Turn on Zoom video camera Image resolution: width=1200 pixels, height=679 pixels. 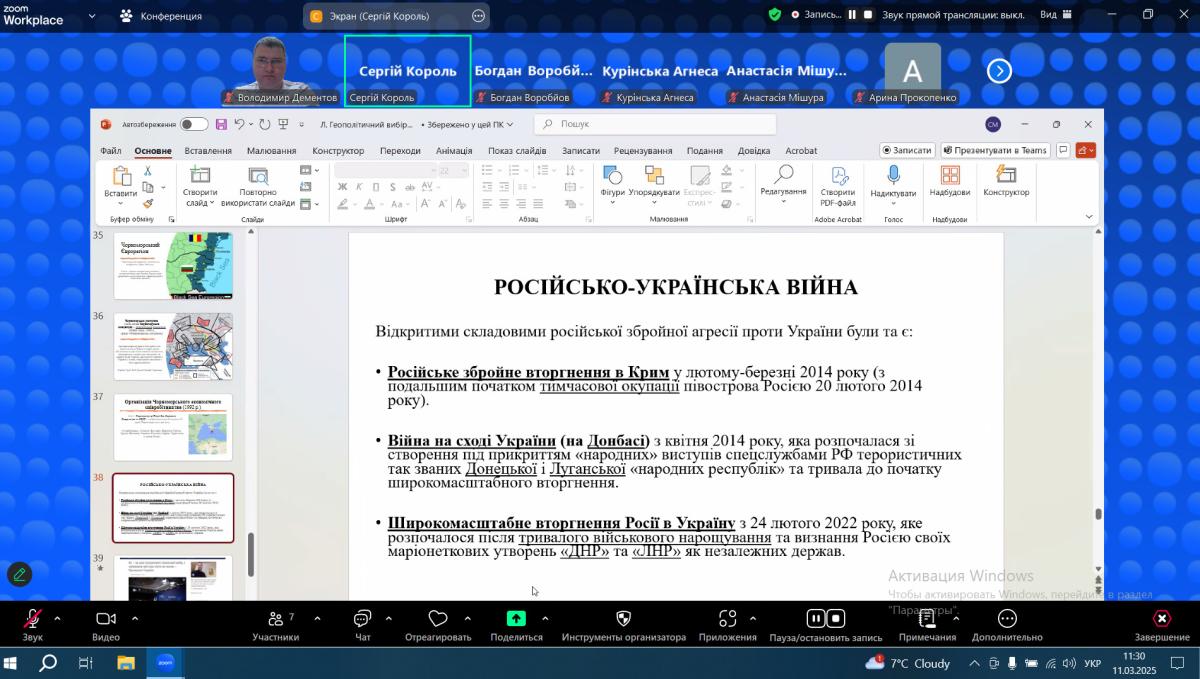coord(106,619)
